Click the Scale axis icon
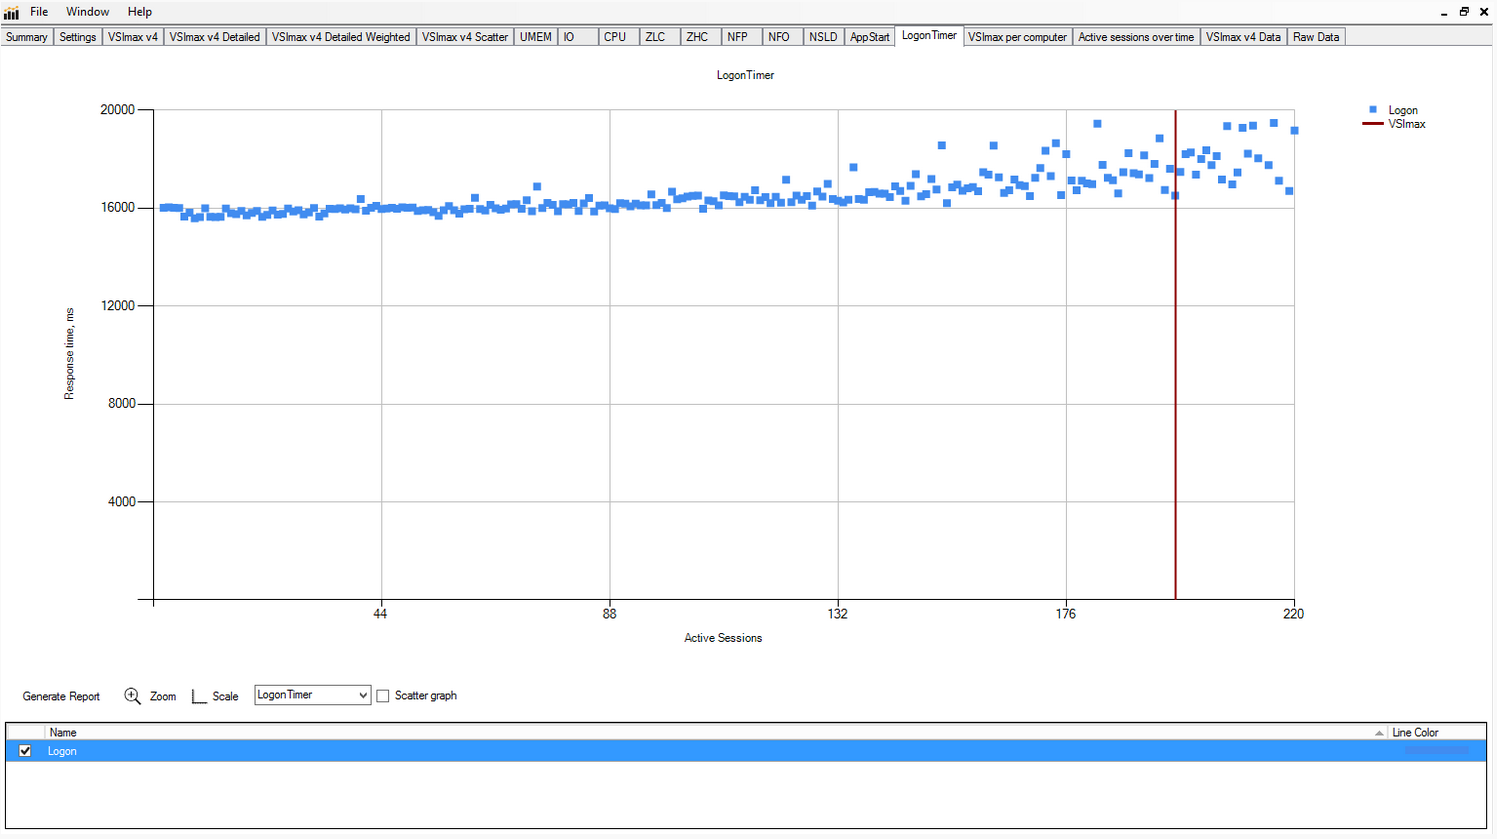Screen dimensions: 1497x839 tap(199, 696)
